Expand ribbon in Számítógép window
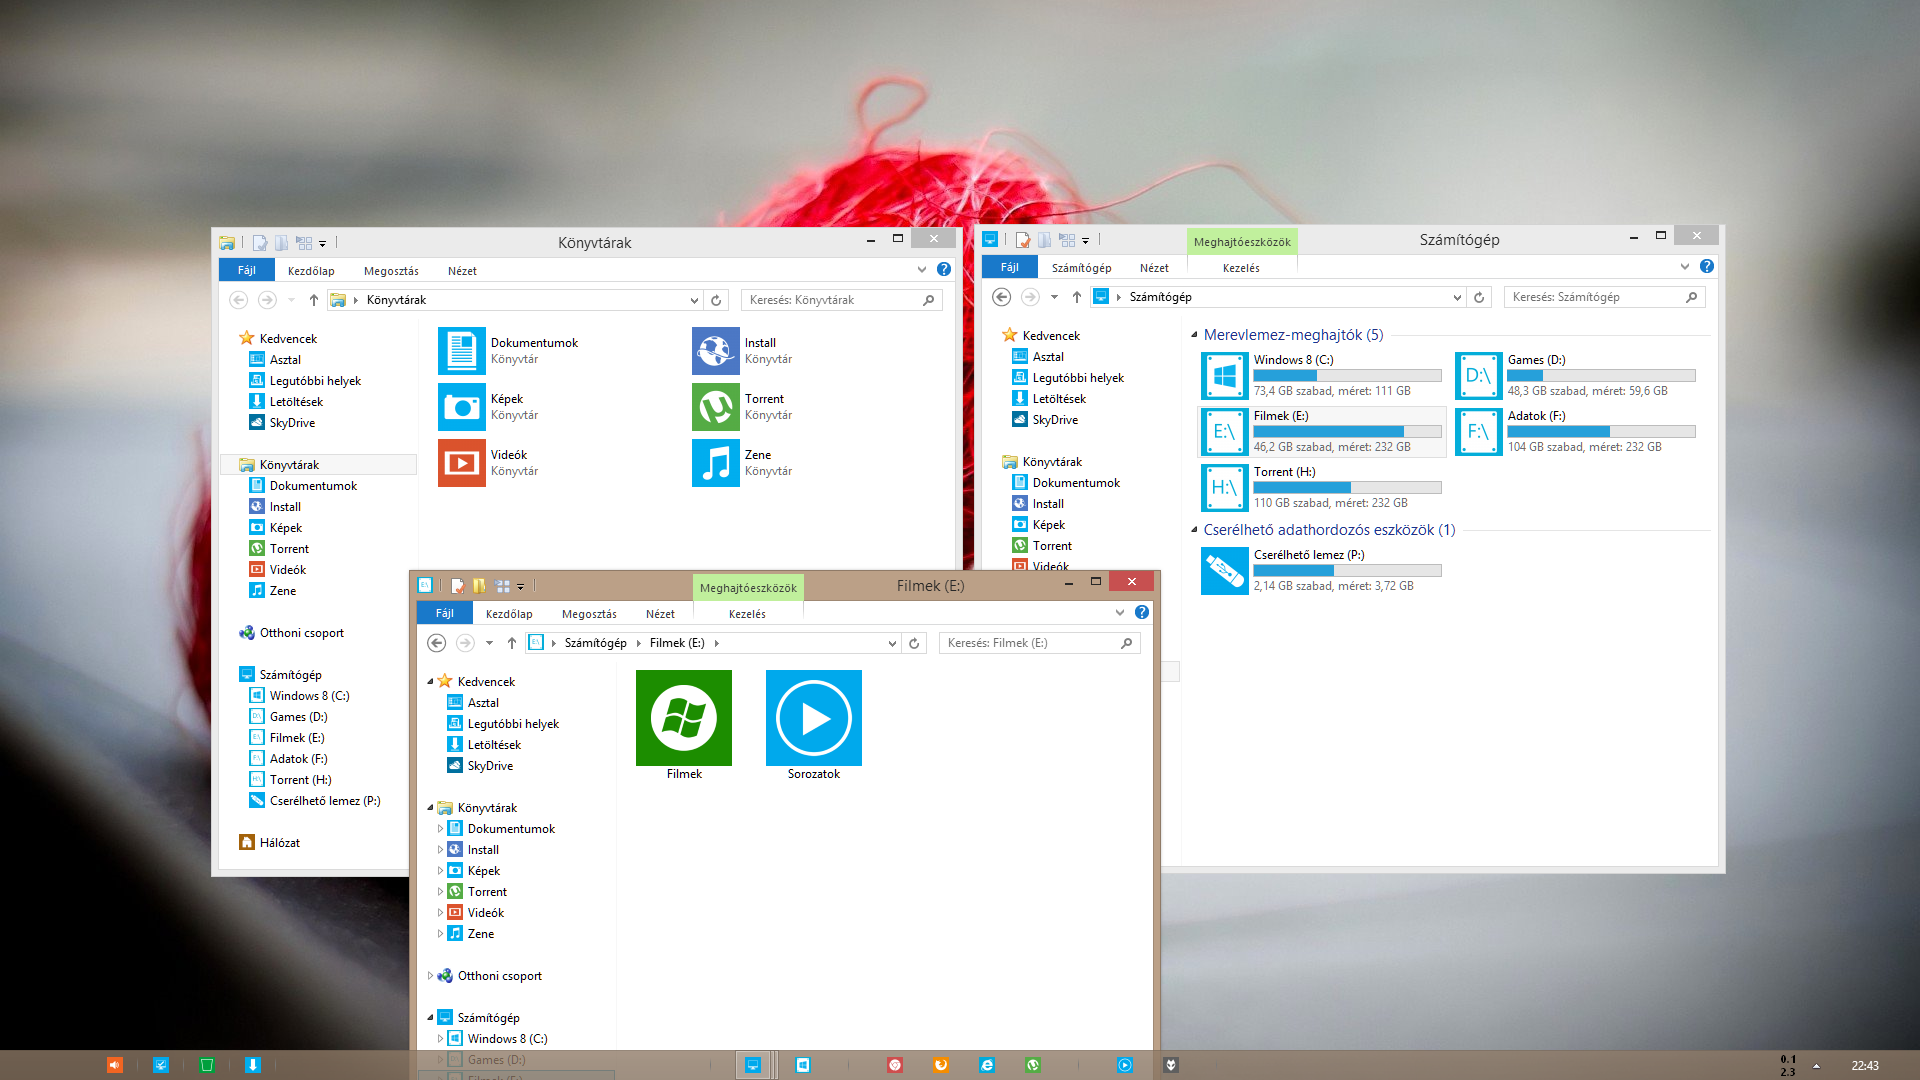 click(1685, 266)
